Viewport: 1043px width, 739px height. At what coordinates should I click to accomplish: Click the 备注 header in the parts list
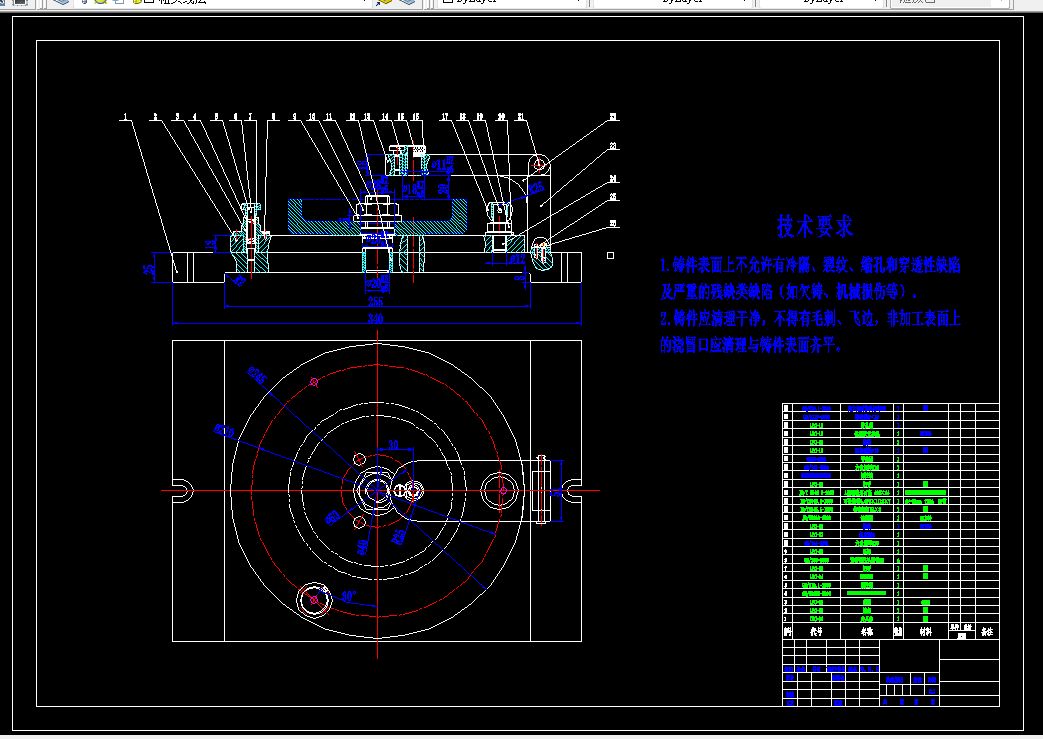(987, 632)
